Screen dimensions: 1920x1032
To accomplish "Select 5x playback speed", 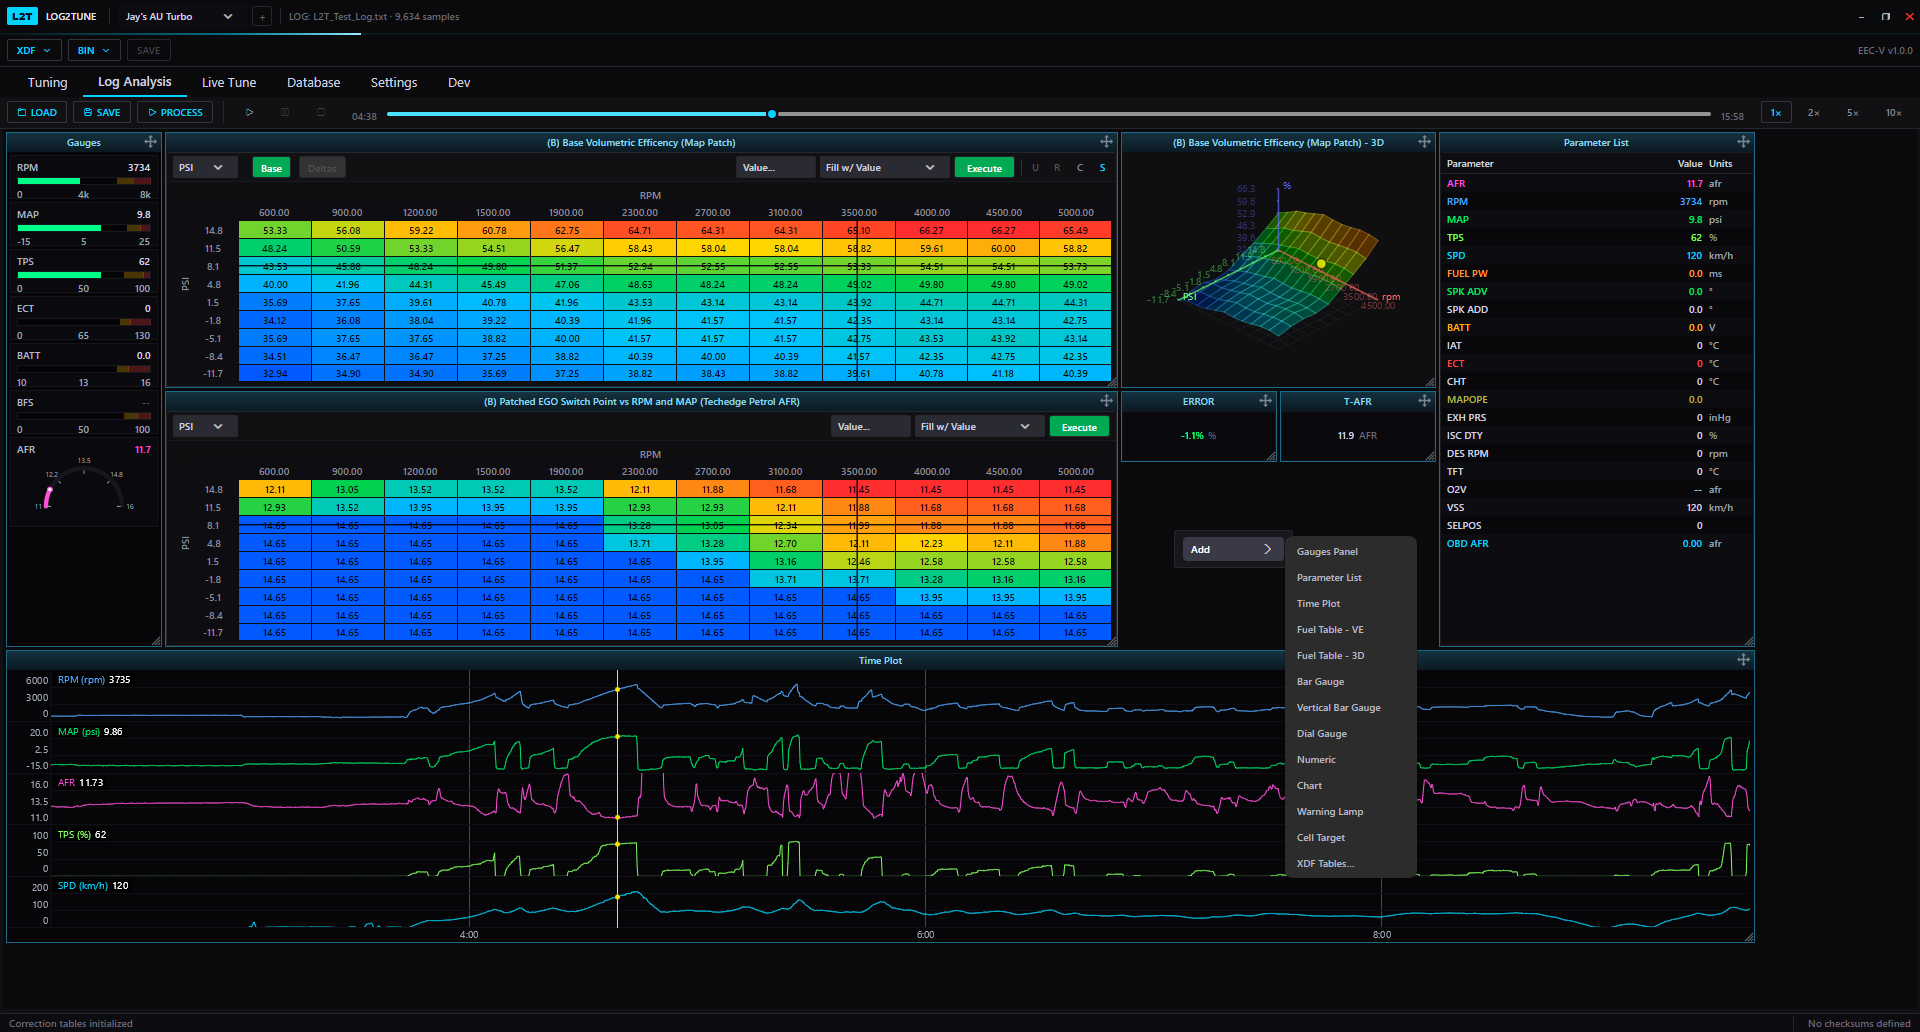I will 1853,113.
